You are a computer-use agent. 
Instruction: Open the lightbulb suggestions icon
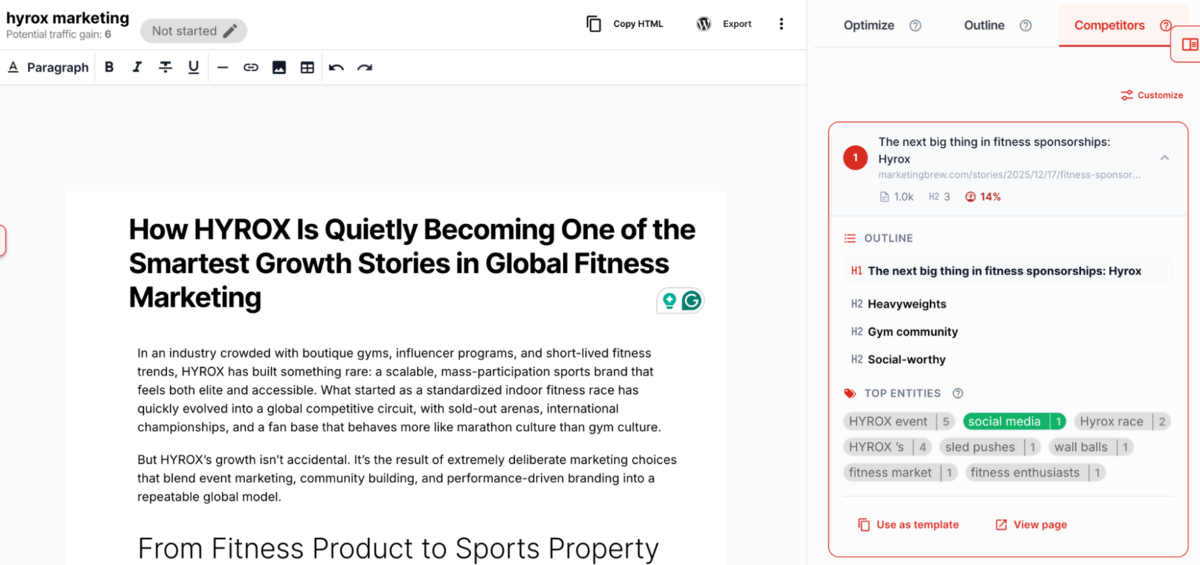point(669,301)
